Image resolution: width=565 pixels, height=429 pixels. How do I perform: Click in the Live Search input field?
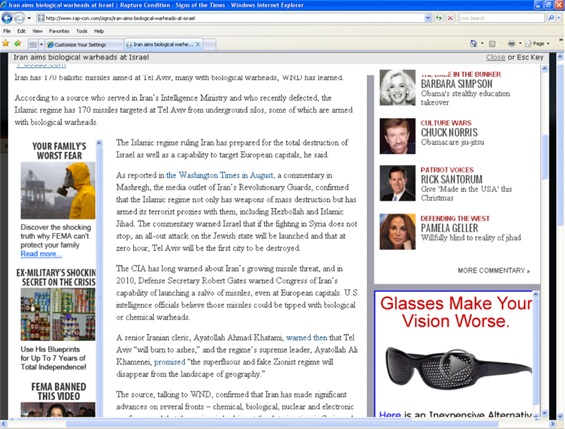(x=501, y=18)
